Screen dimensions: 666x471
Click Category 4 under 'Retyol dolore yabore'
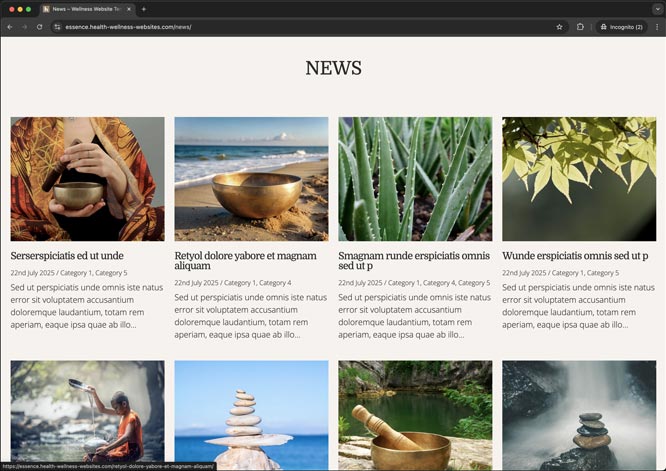[275, 283]
